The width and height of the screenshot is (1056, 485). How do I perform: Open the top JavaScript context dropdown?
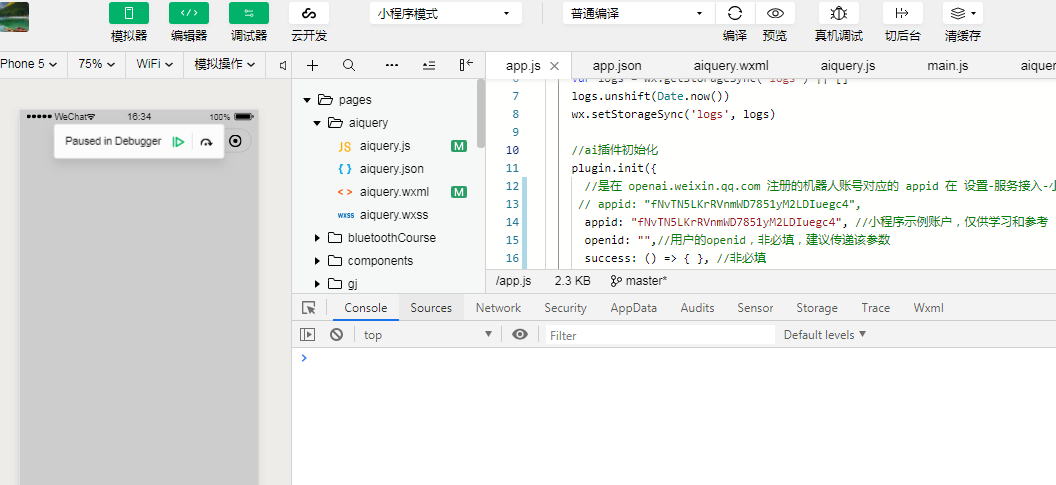click(428, 335)
